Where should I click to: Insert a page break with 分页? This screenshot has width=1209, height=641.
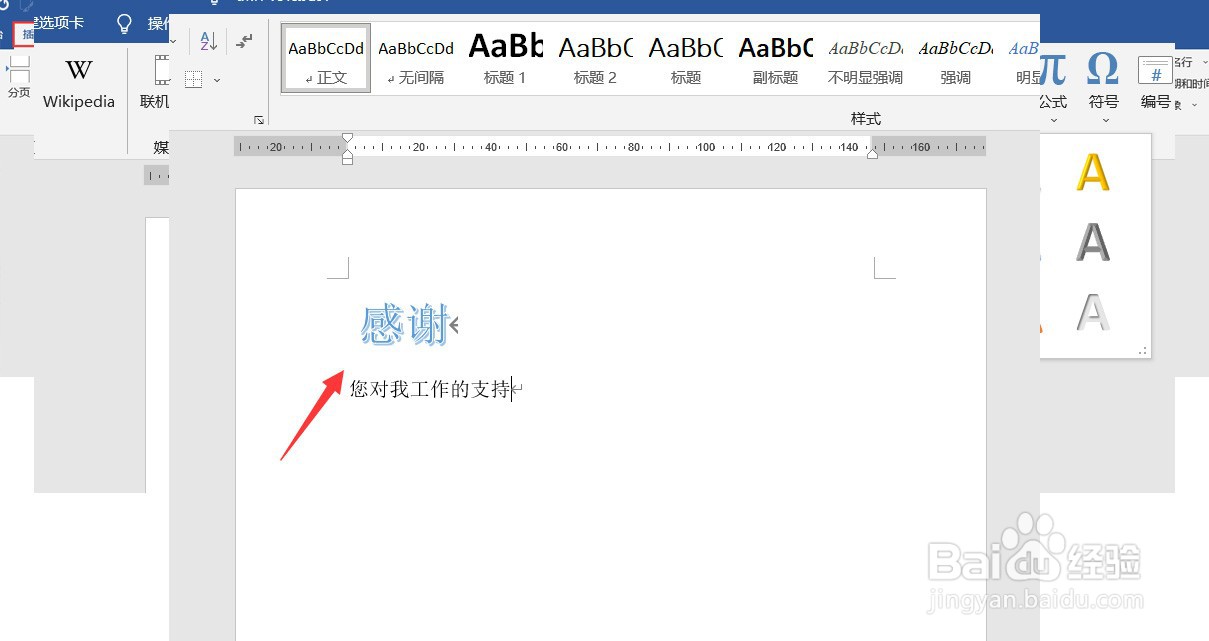point(19,80)
